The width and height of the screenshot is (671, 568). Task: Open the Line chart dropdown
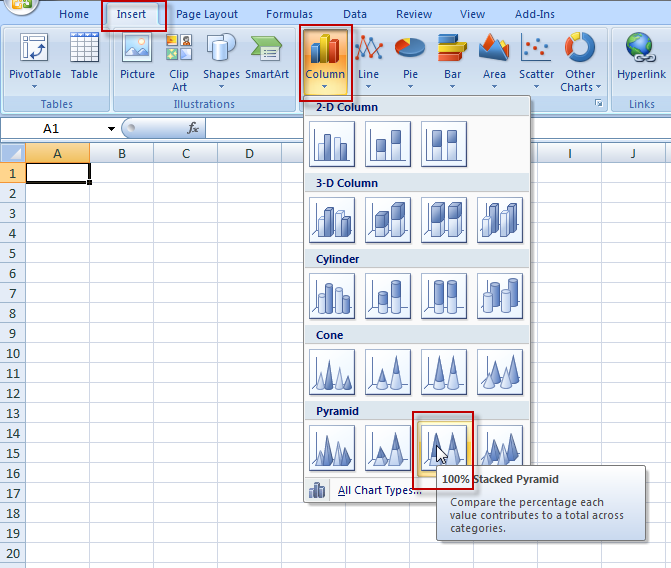(x=368, y=62)
